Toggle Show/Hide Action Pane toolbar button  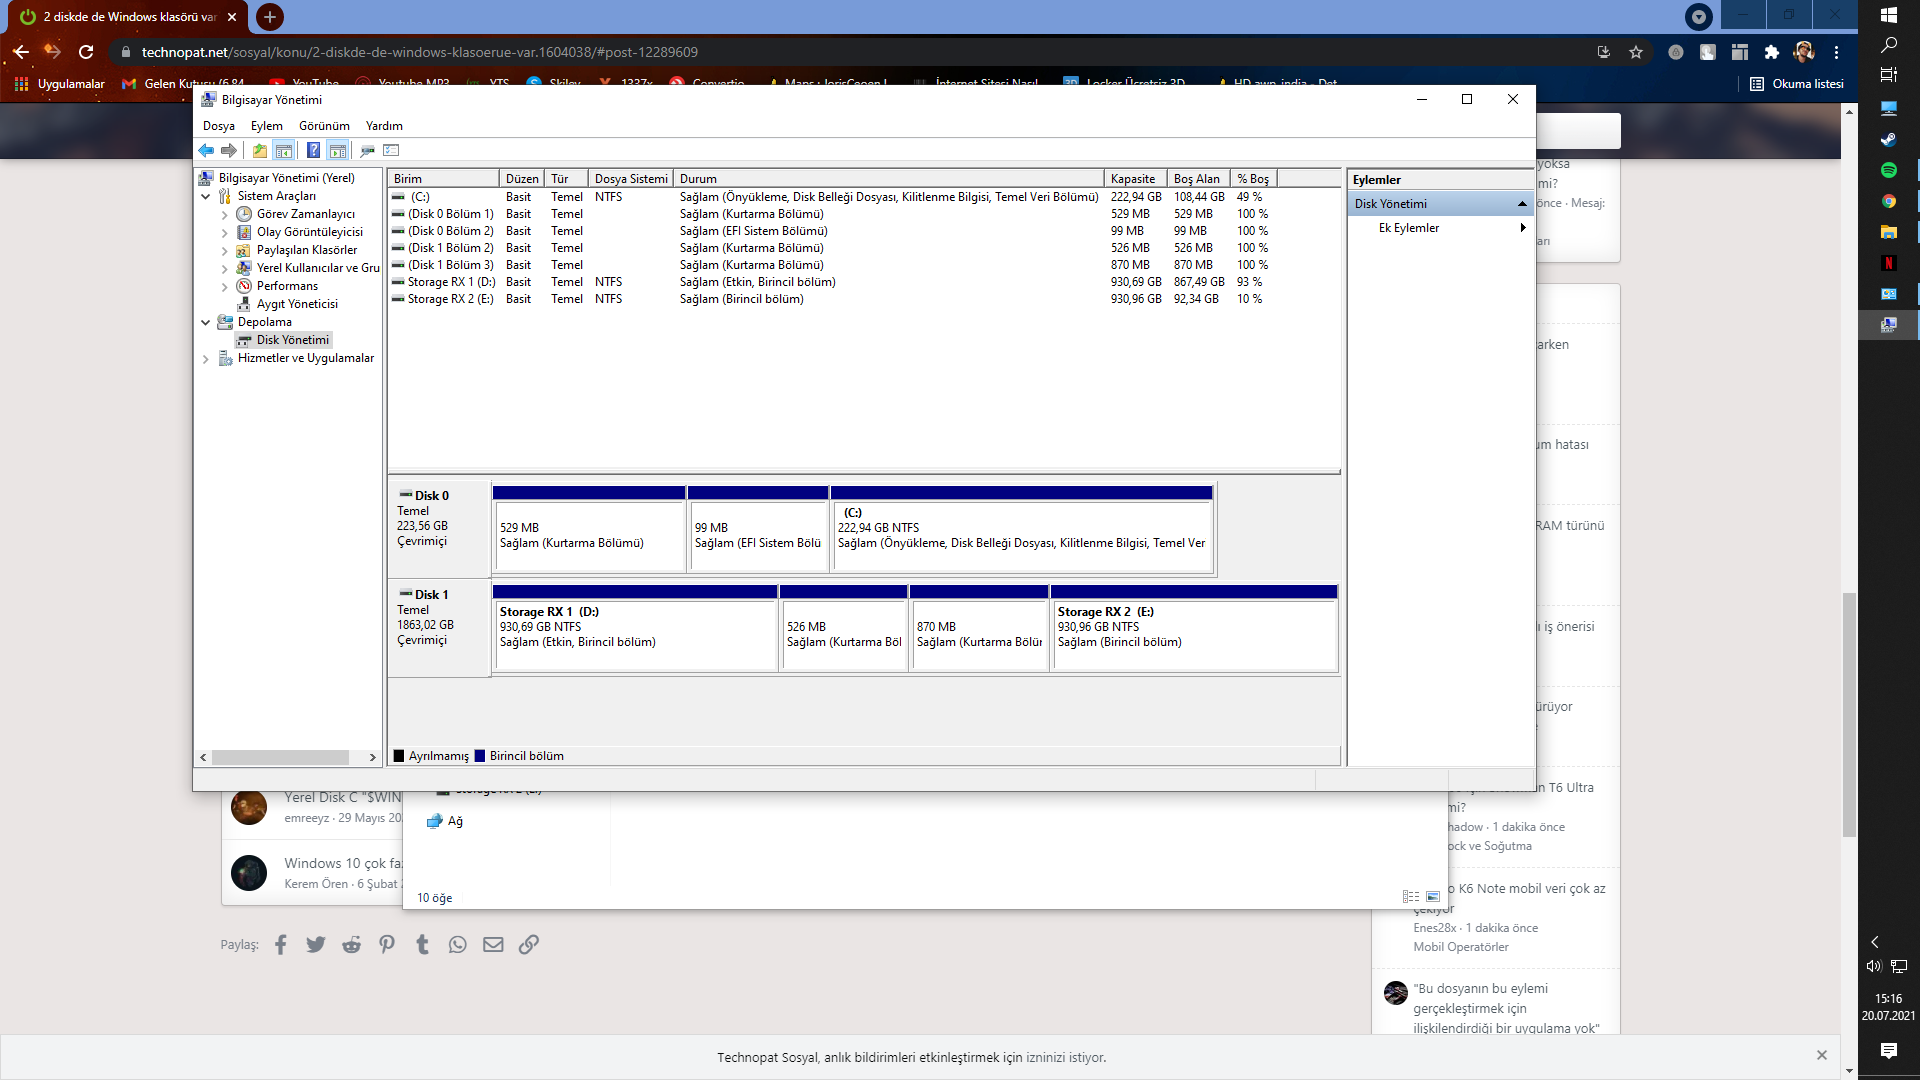coord(338,151)
